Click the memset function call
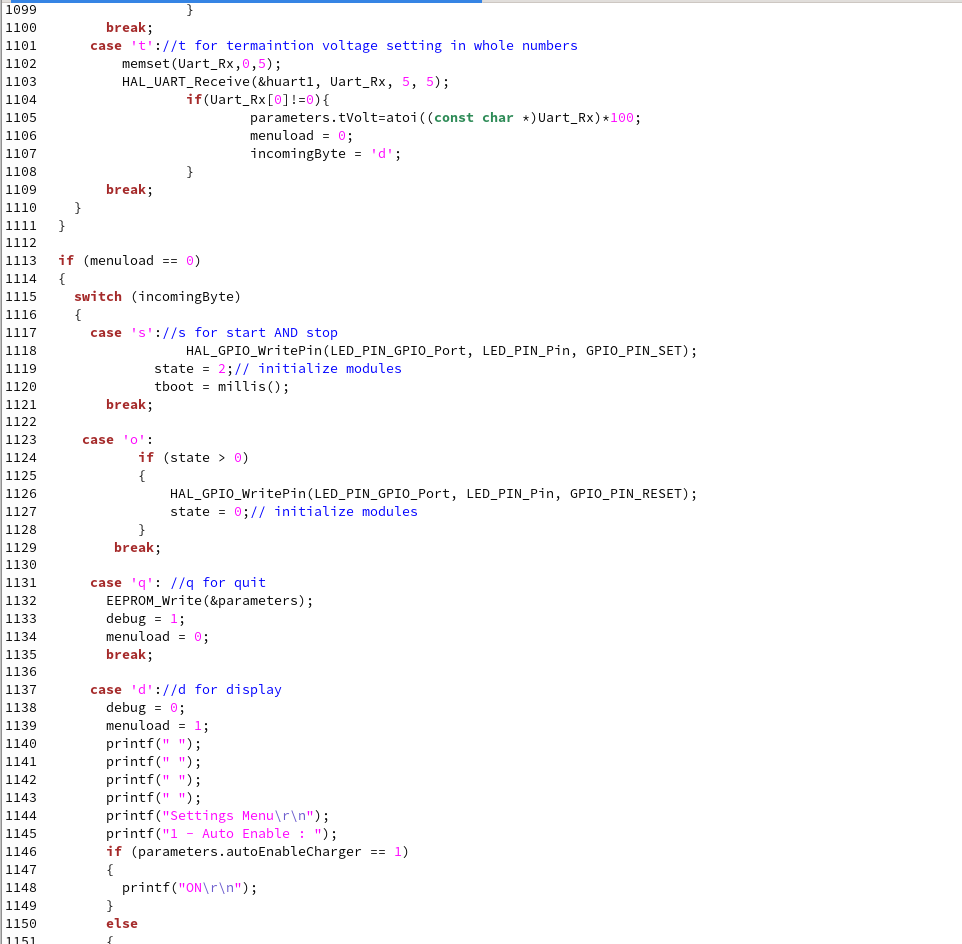 tap(146, 64)
